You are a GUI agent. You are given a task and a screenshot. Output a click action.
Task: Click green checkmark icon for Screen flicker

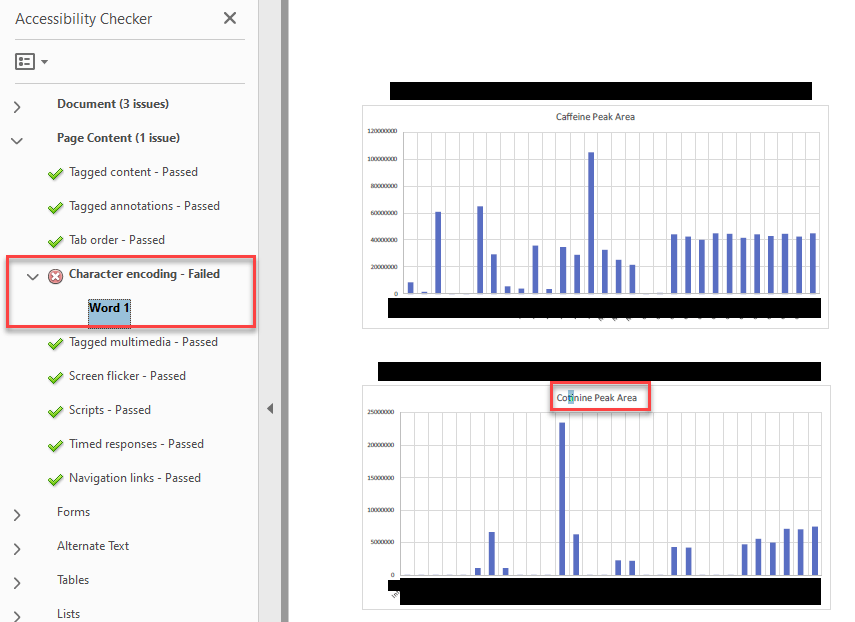(x=55, y=378)
